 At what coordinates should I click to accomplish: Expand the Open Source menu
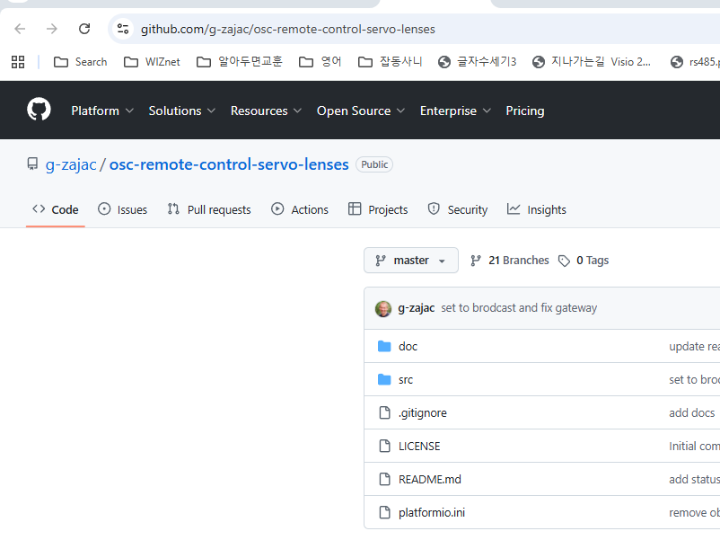[x=361, y=111]
